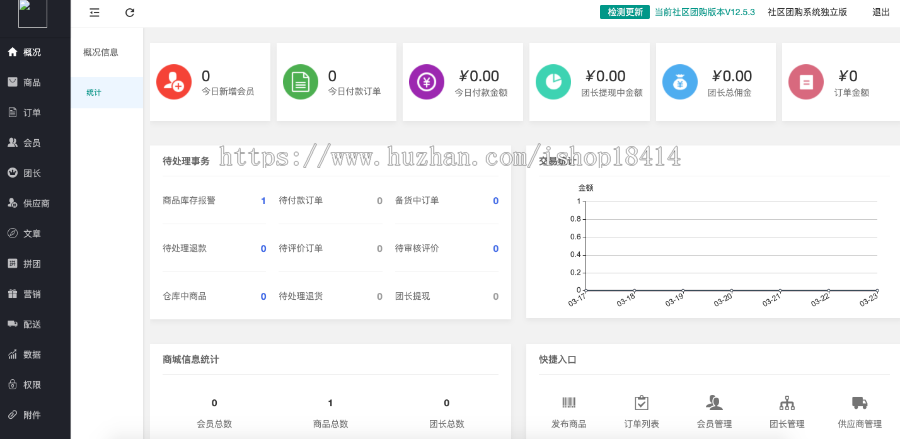Click the 快捷入口 panel heading

point(557,360)
